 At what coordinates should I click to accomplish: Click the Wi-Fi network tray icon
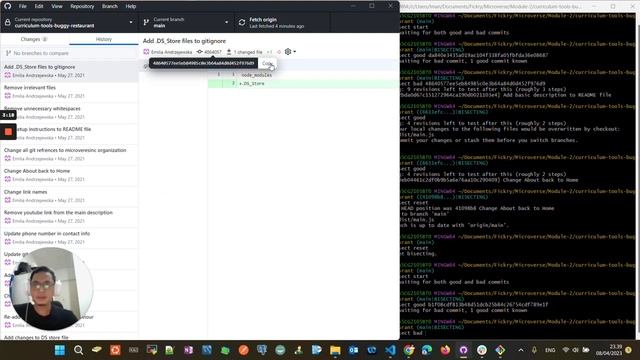click(x=566, y=350)
